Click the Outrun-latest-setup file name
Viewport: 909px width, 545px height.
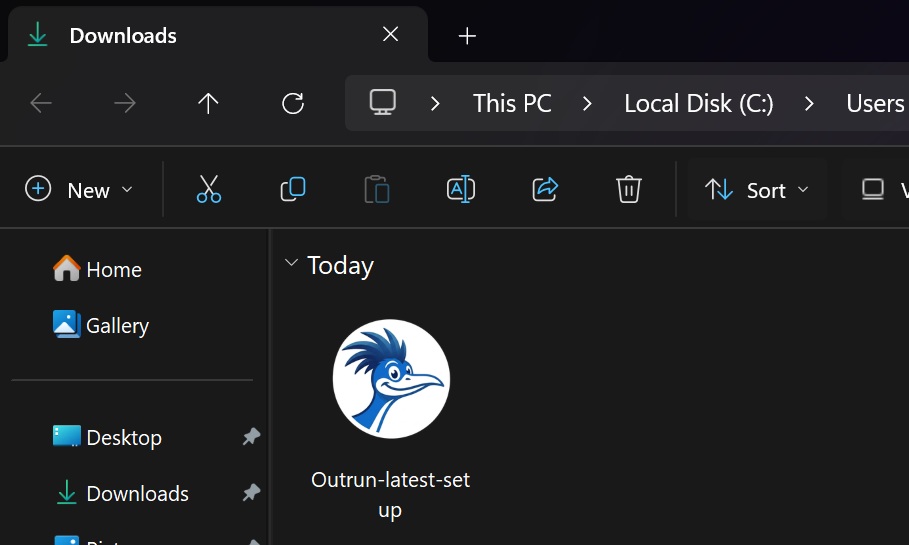click(x=390, y=495)
